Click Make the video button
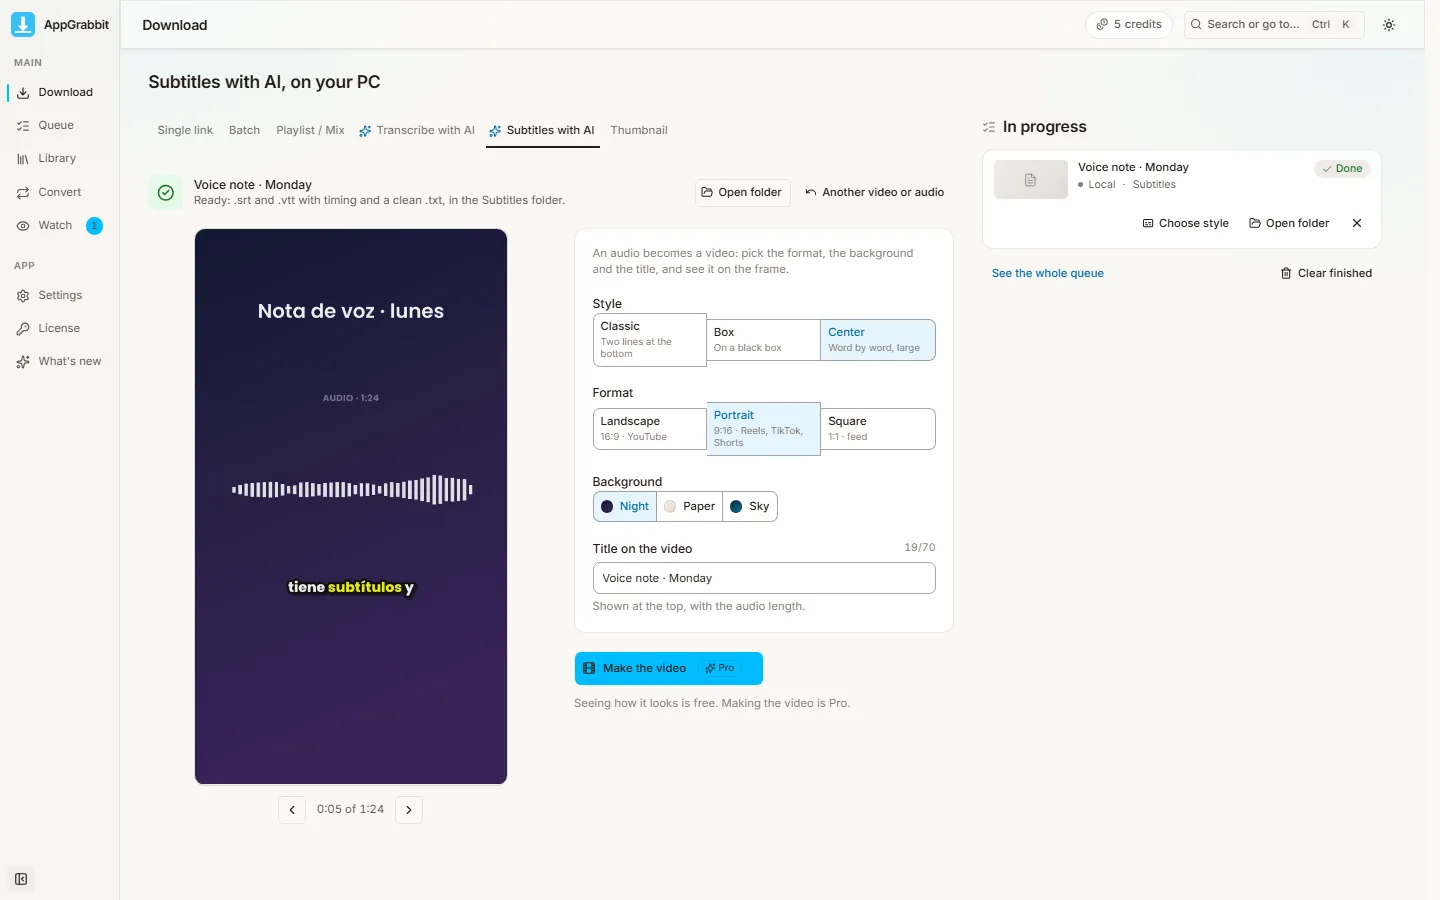This screenshot has width=1440, height=900. (x=668, y=668)
